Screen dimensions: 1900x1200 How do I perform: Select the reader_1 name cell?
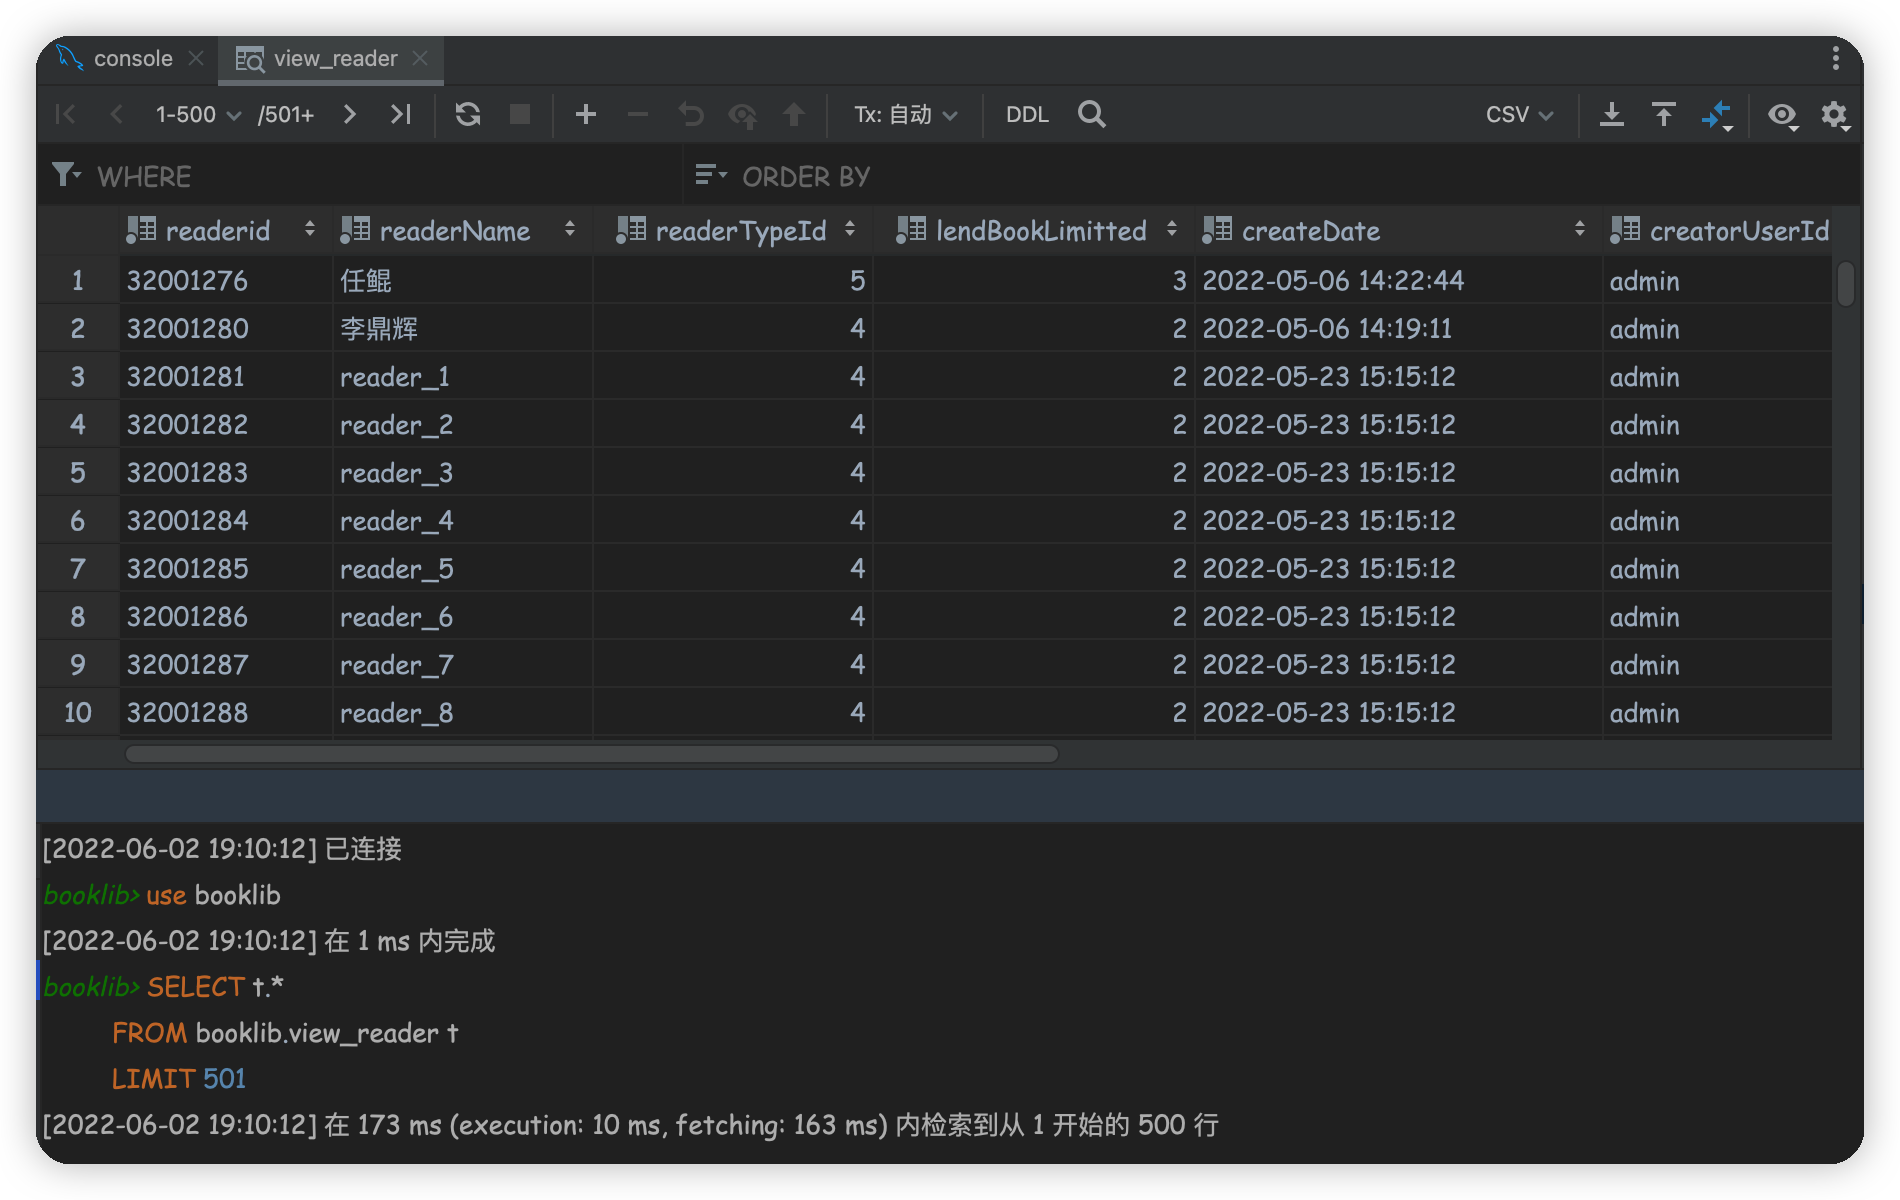(x=463, y=377)
